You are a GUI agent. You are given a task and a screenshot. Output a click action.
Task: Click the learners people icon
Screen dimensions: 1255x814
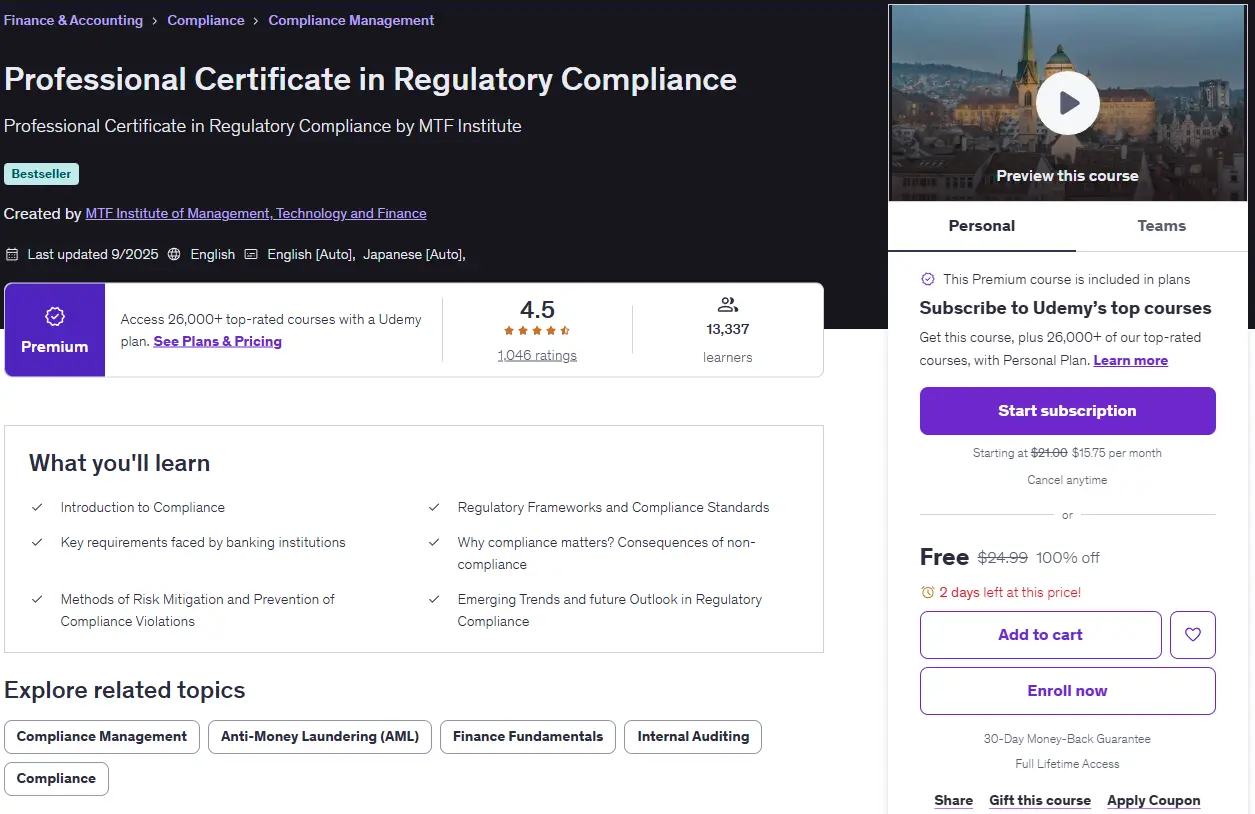(x=727, y=305)
